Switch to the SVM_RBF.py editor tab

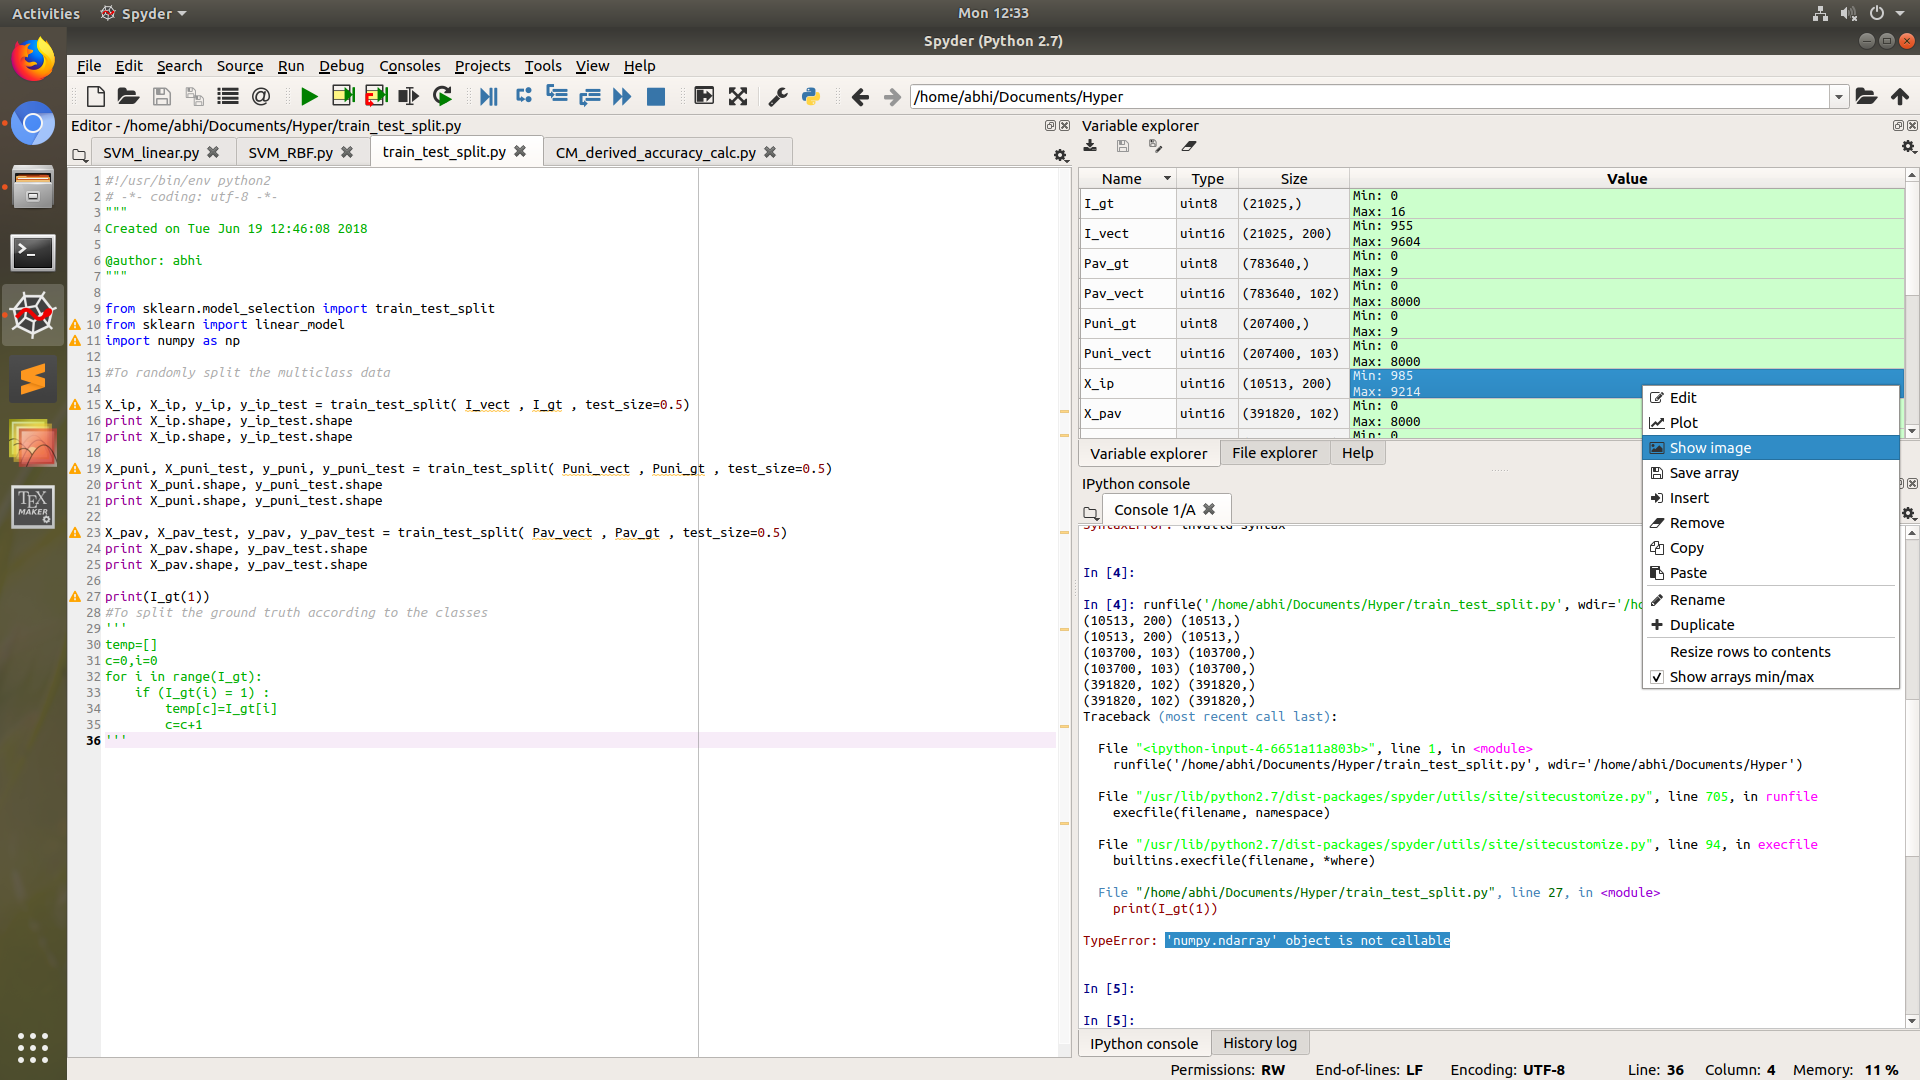(x=291, y=152)
